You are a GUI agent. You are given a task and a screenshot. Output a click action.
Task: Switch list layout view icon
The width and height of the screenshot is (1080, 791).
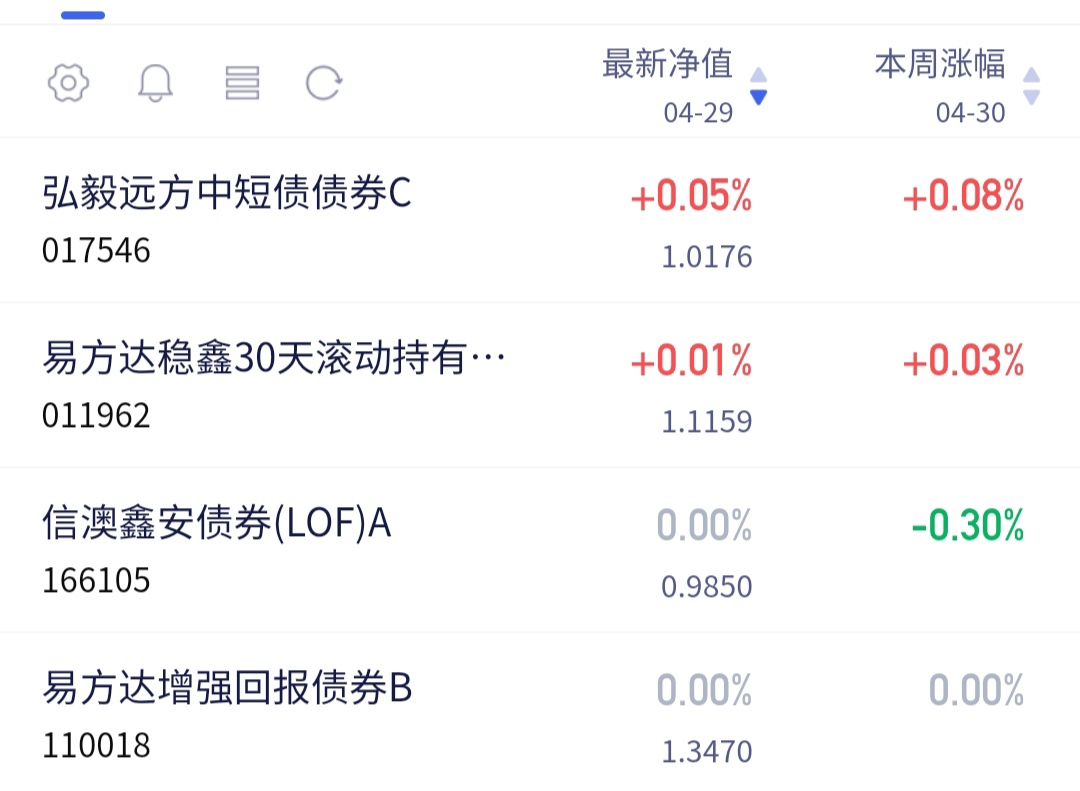coord(242,83)
